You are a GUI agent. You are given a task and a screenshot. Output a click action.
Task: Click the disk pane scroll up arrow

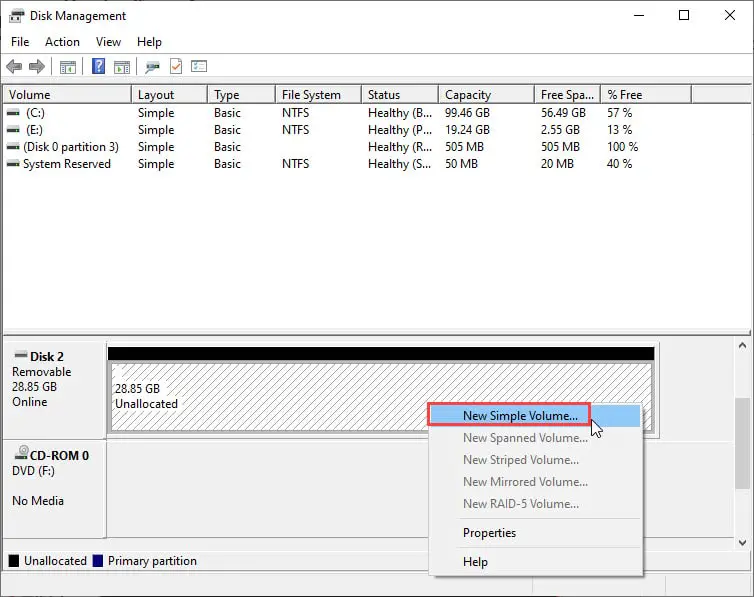coord(743,346)
